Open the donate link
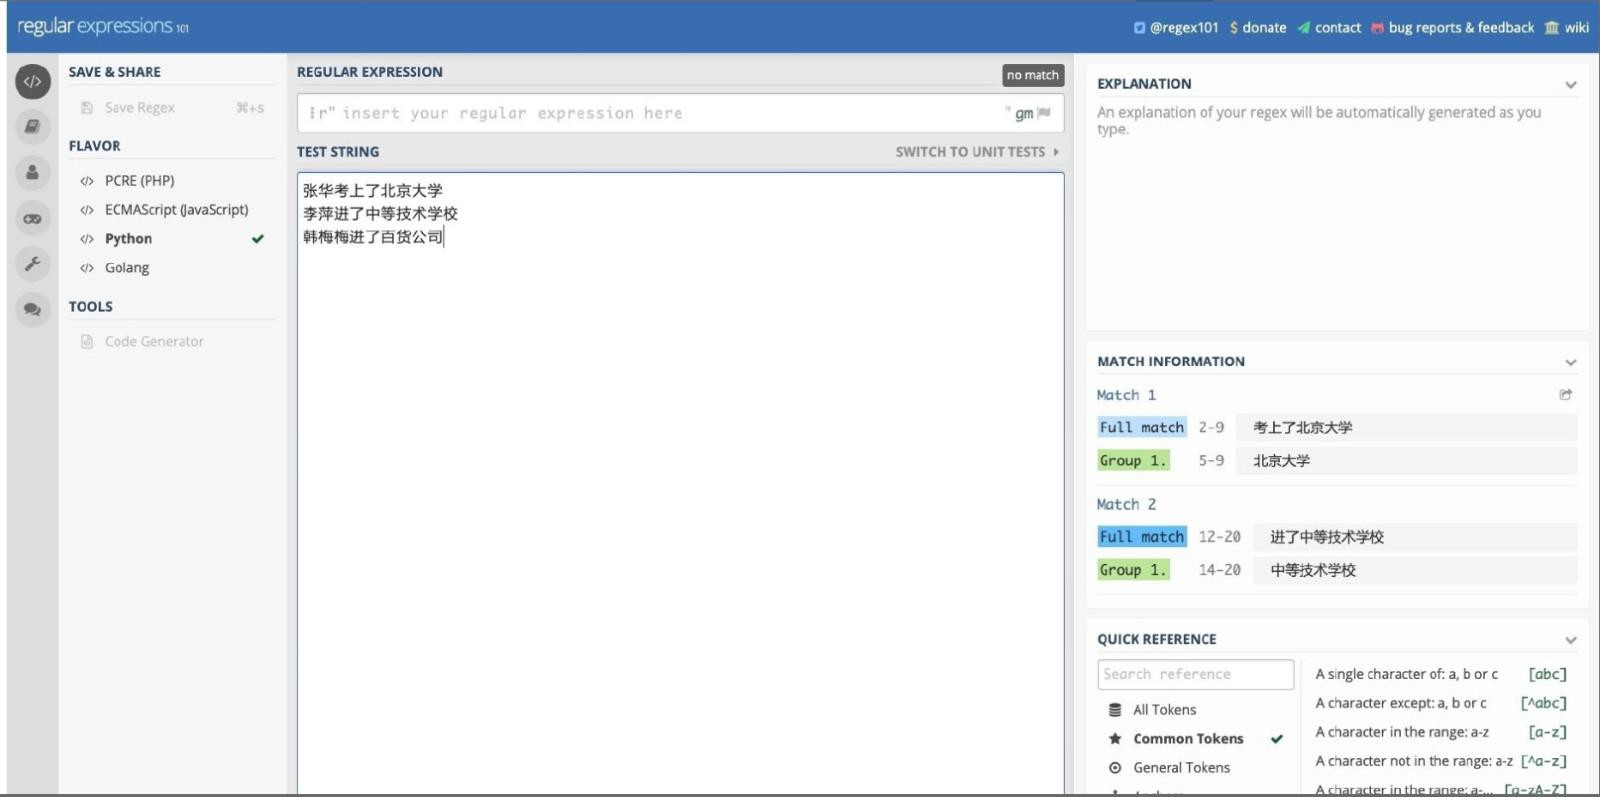 [x=1258, y=28]
